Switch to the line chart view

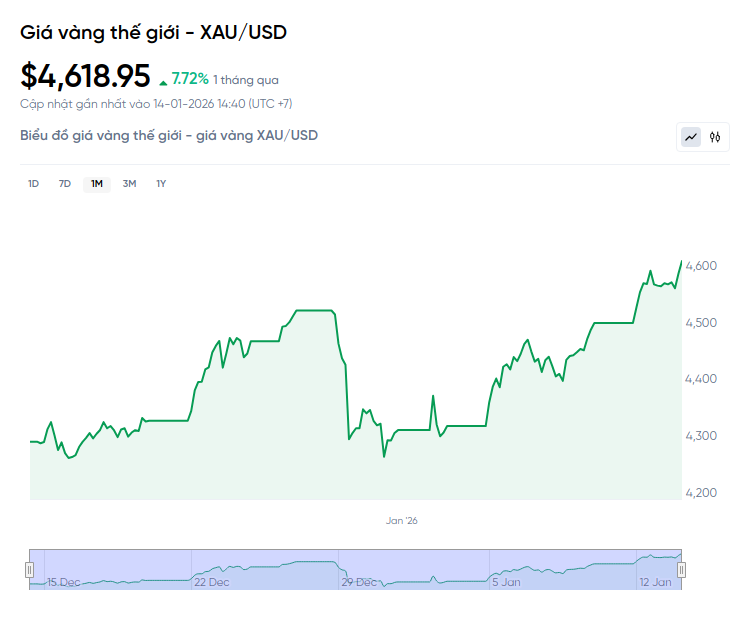pyautogui.click(x=691, y=137)
